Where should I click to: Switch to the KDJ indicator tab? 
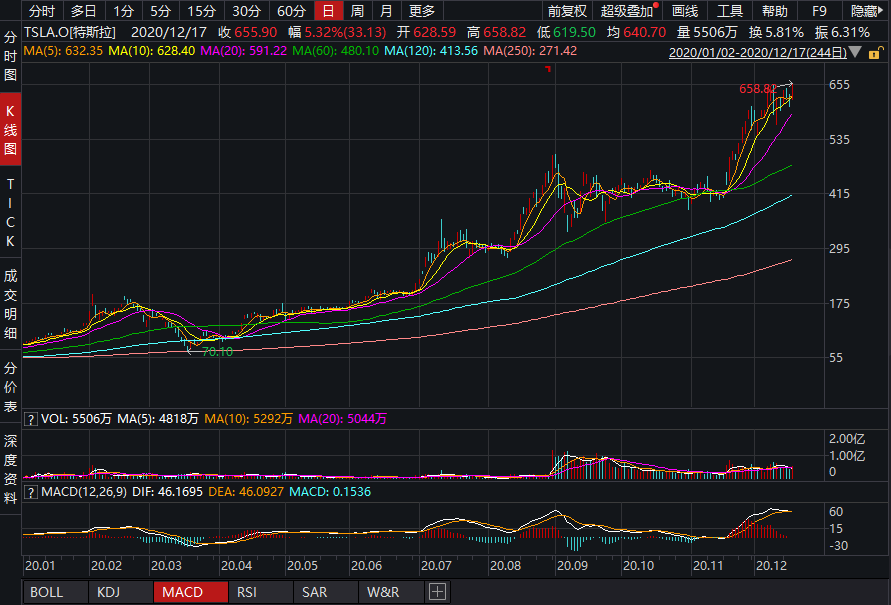(x=107, y=592)
